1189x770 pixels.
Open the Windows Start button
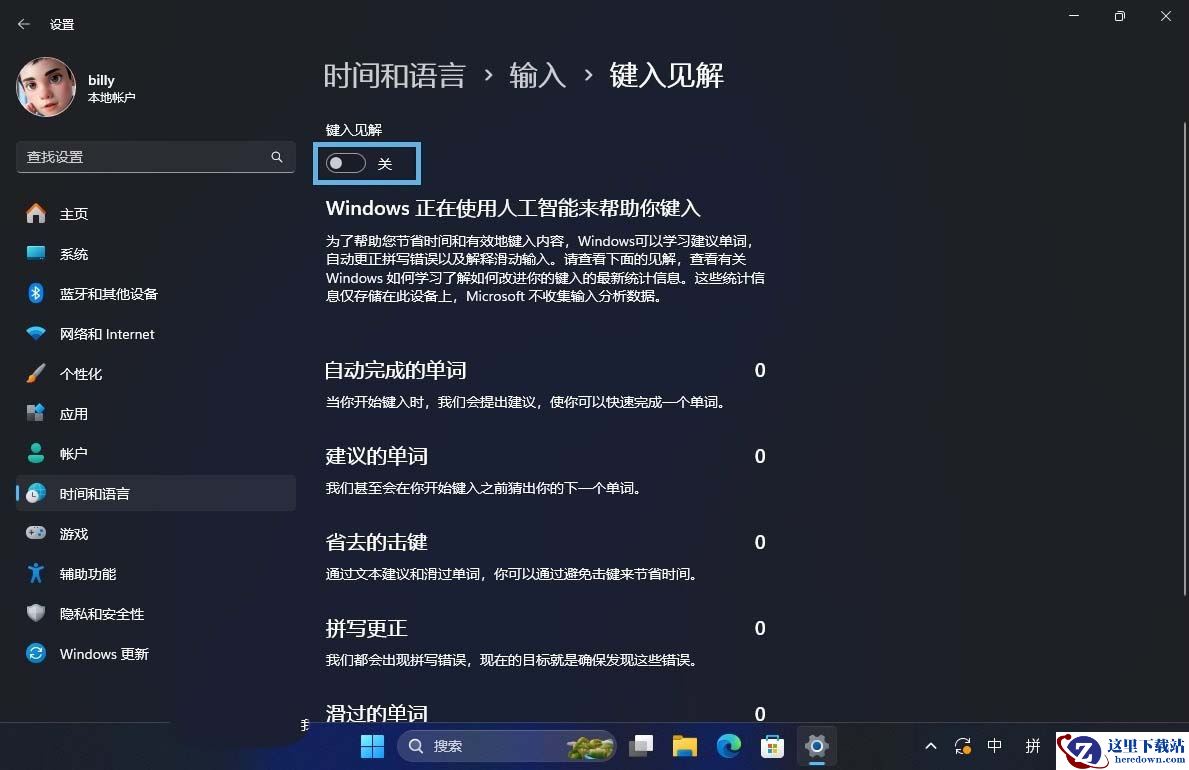pos(372,746)
